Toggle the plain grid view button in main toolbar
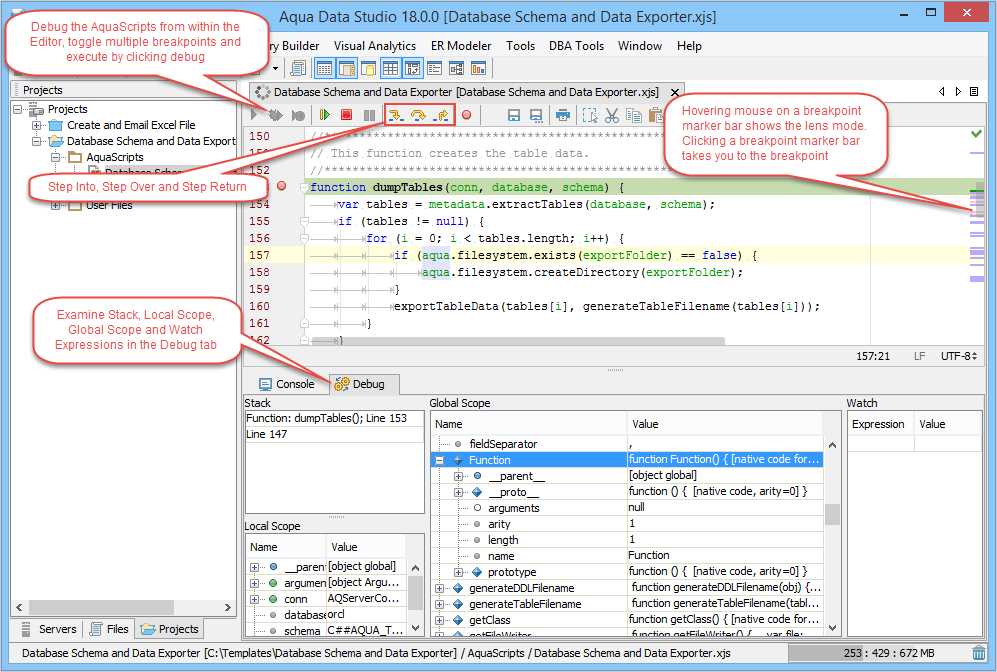 point(390,68)
